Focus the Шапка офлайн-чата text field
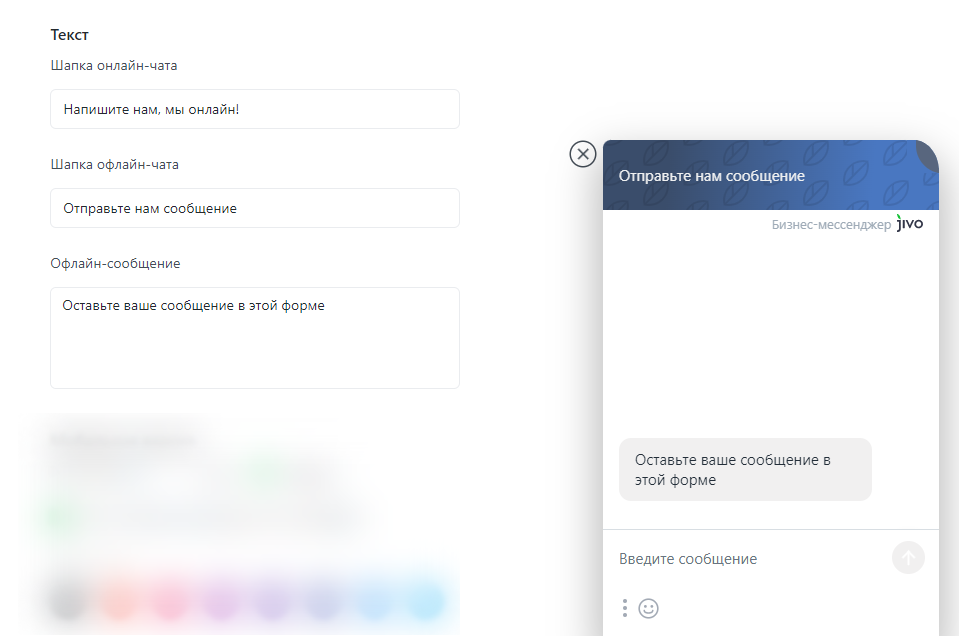The width and height of the screenshot is (959, 636). [x=255, y=208]
